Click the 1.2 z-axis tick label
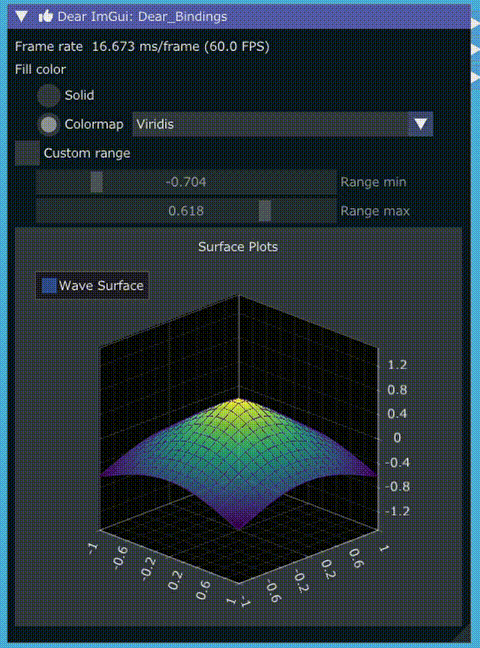Screen dimensions: 480x648 pyautogui.click(x=397, y=365)
